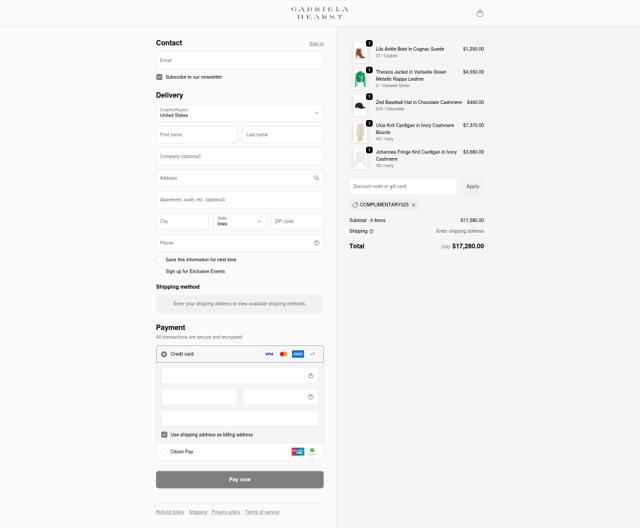Click the discount code input field
640x528 pixels.
(x=403, y=186)
